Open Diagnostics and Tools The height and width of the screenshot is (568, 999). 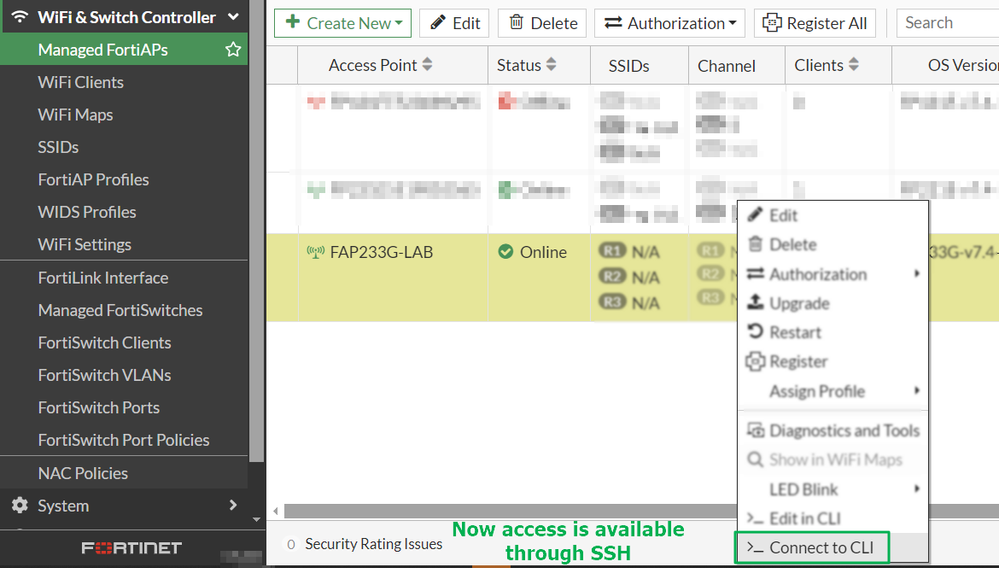[833, 430]
